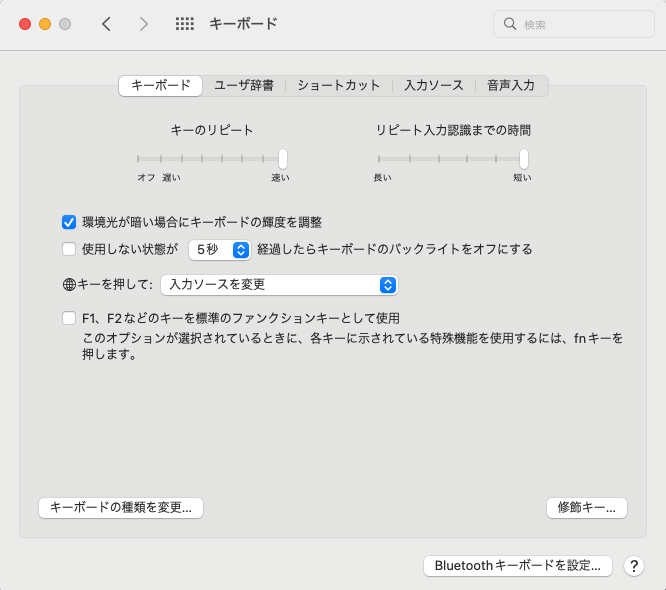Click the 短い label under delay slider
The image size is (666, 590).
522,178
